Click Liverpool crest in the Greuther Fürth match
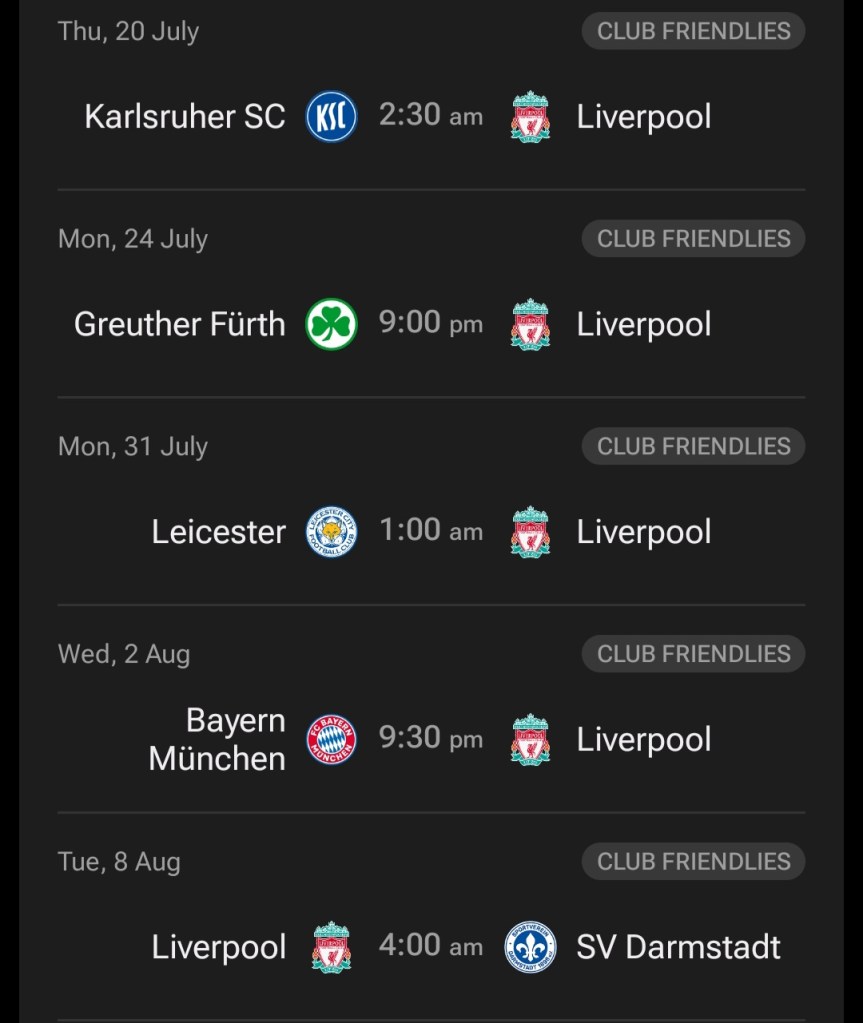This screenshot has width=863, height=1023. click(x=530, y=324)
